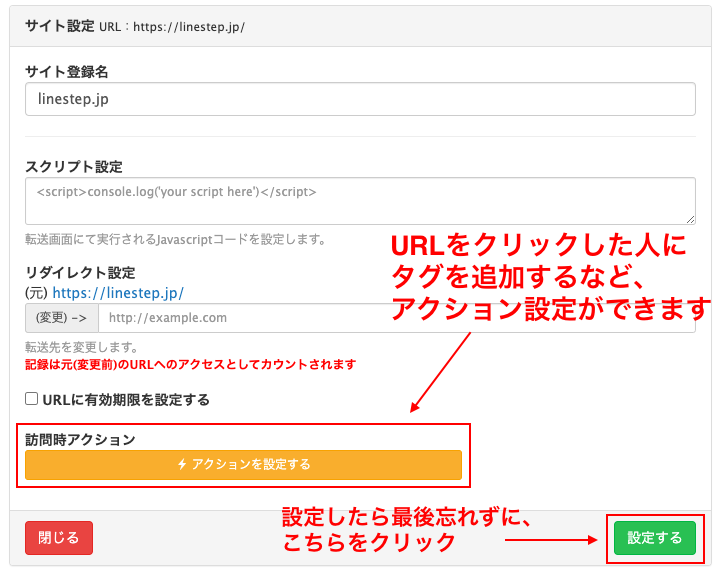Click the green 設定する button
This screenshot has width=722, height=574.
pyautogui.click(x=654, y=538)
